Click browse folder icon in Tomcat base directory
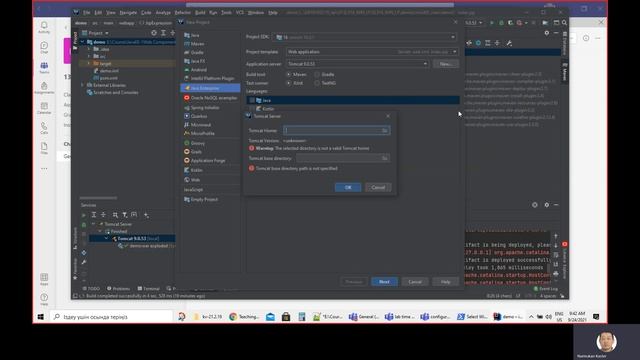This screenshot has height=360, width=640. [384, 158]
